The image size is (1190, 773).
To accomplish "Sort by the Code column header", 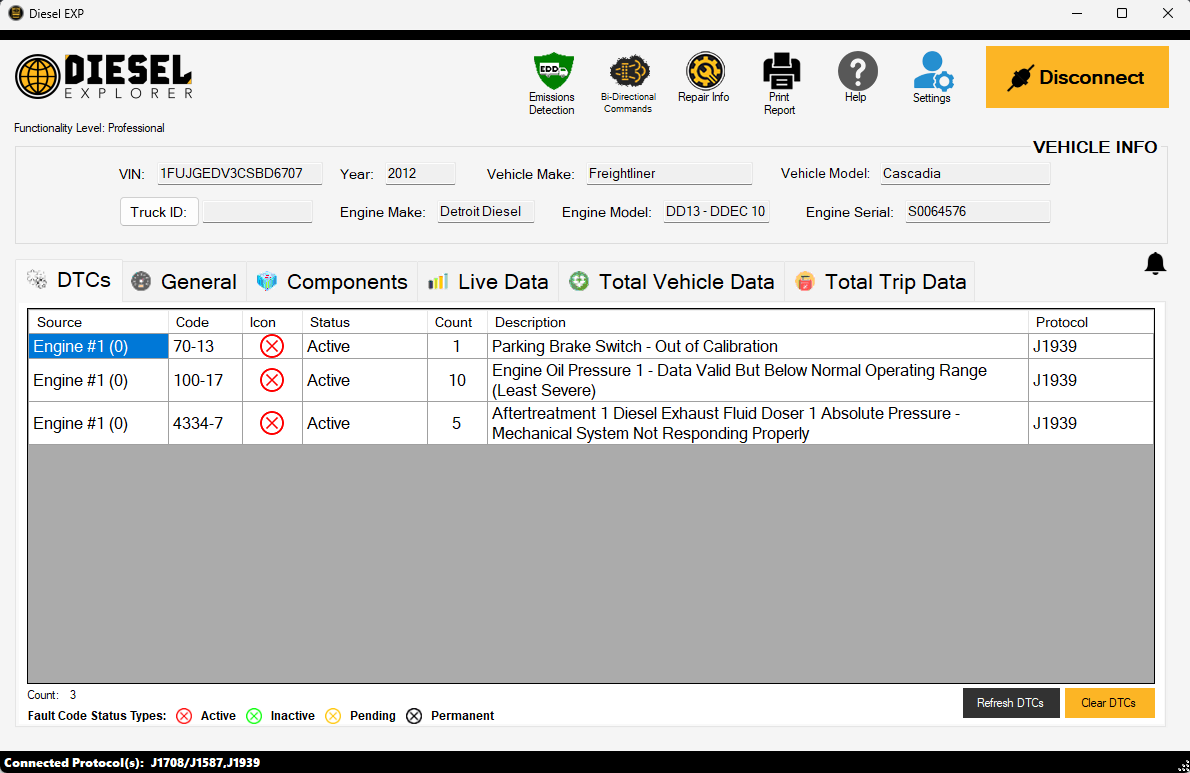I will pyautogui.click(x=205, y=322).
